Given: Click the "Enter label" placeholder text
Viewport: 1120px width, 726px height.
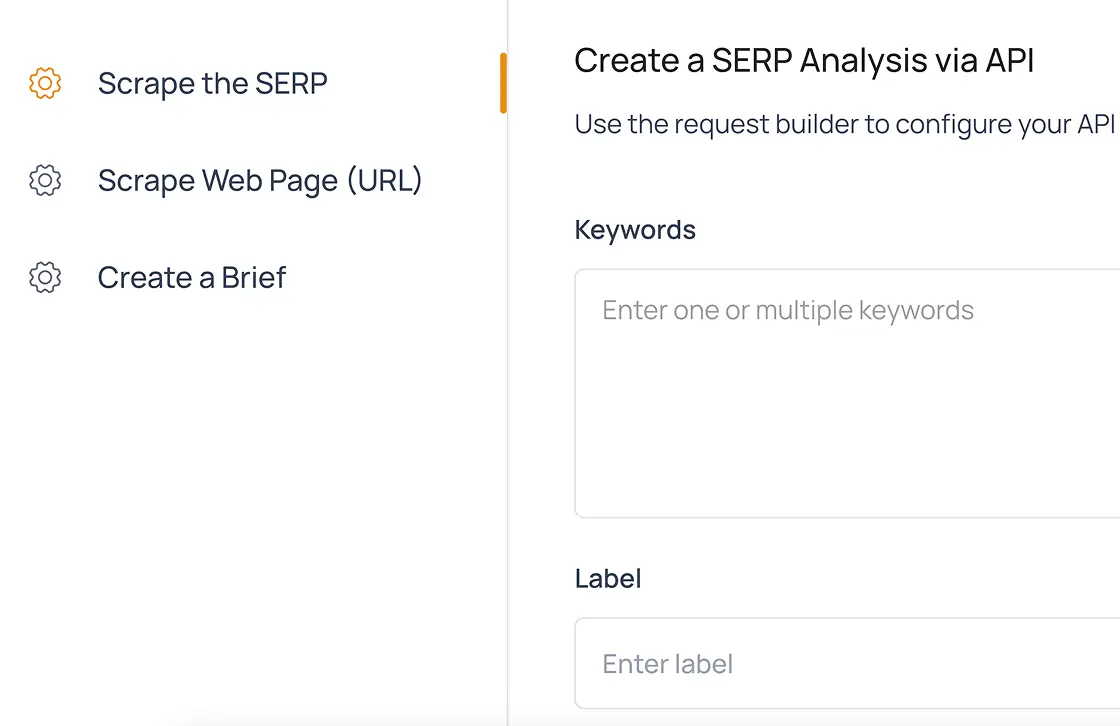Looking at the screenshot, I should tap(667, 664).
